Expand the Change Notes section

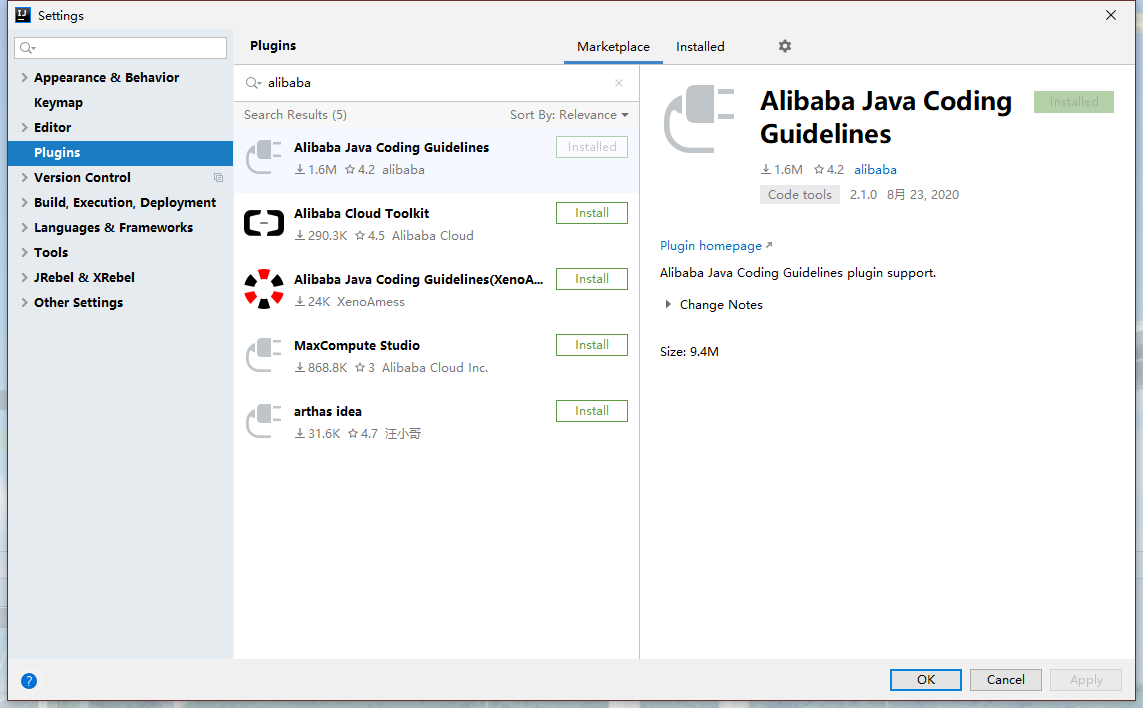pyautogui.click(x=668, y=305)
